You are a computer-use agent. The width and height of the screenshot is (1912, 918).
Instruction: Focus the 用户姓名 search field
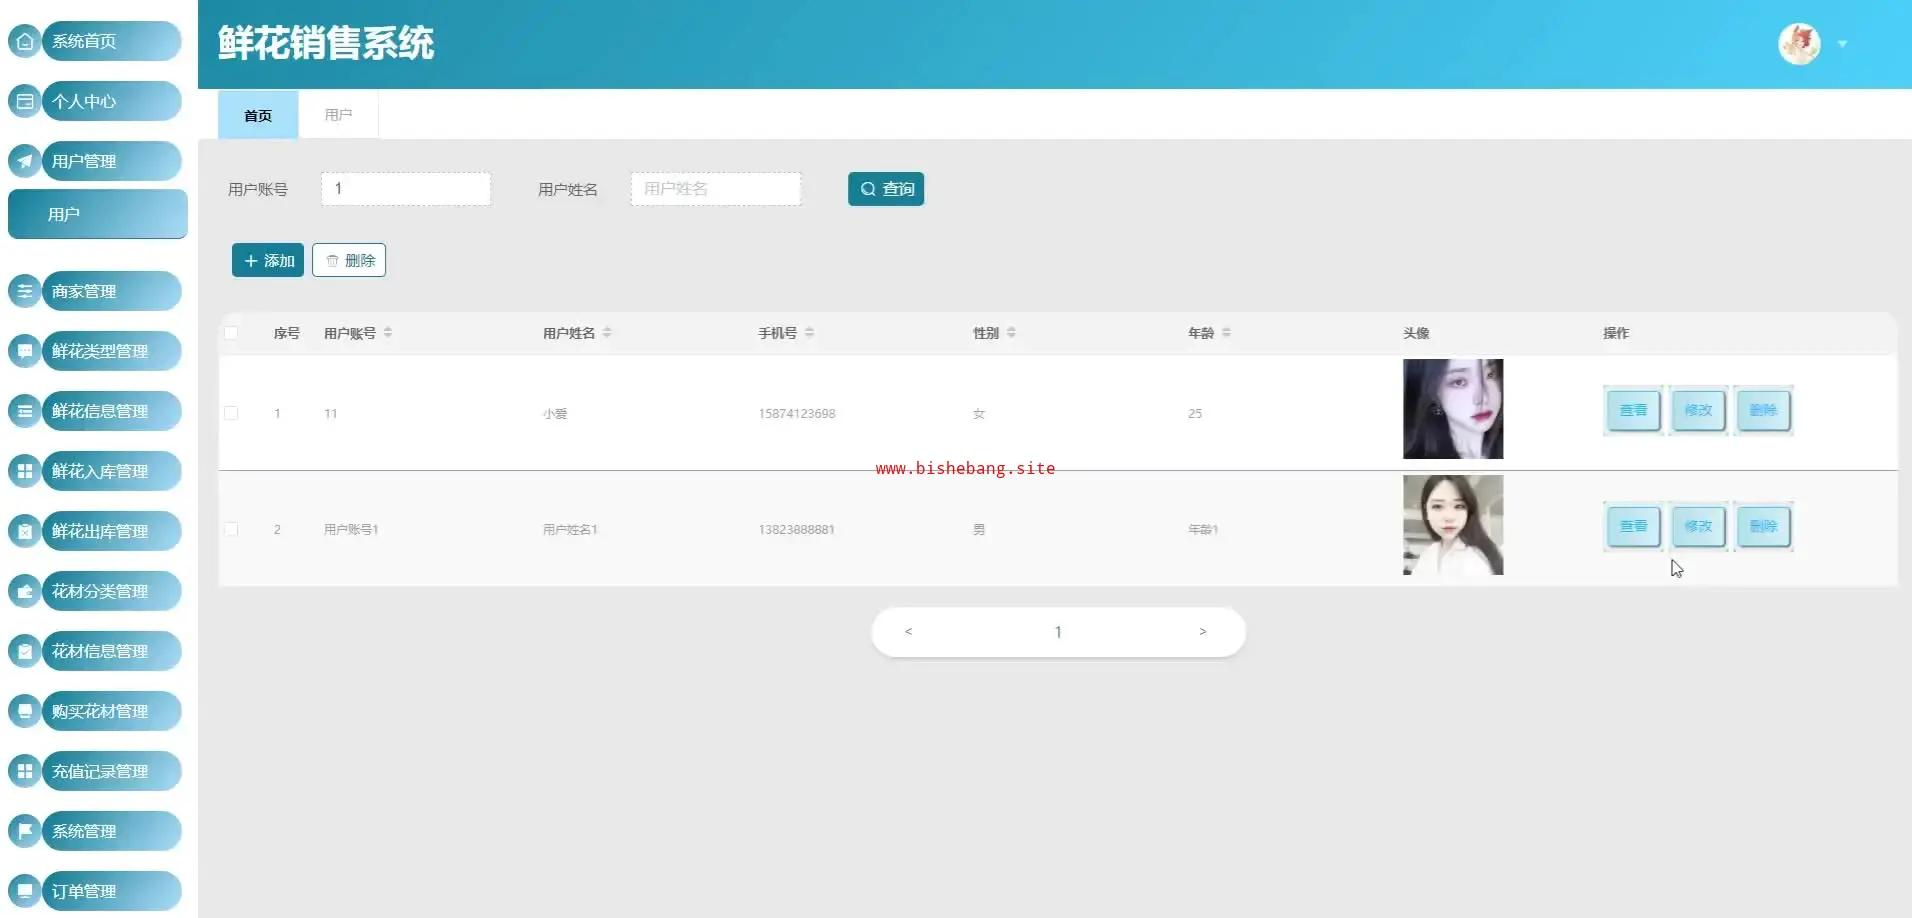coord(716,189)
